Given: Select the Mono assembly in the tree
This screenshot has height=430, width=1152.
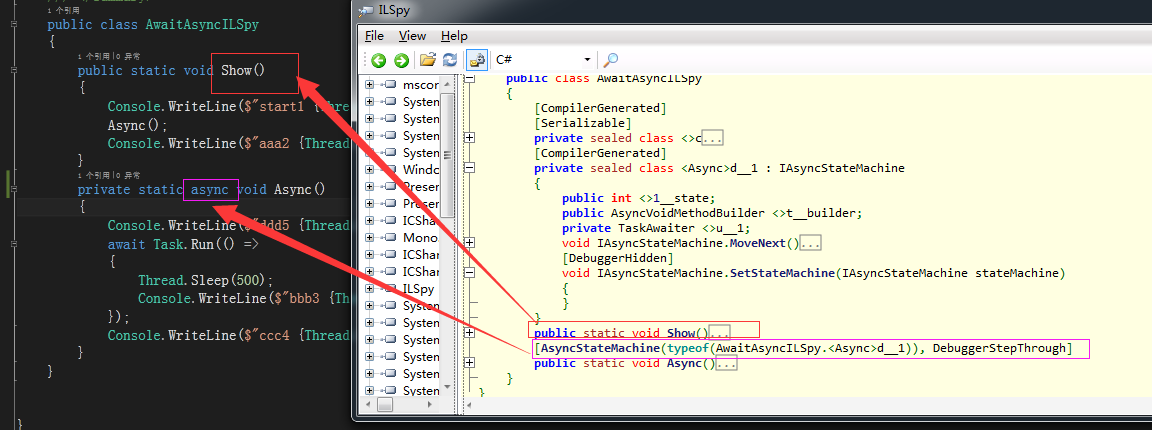Looking at the screenshot, I should coord(421,237).
